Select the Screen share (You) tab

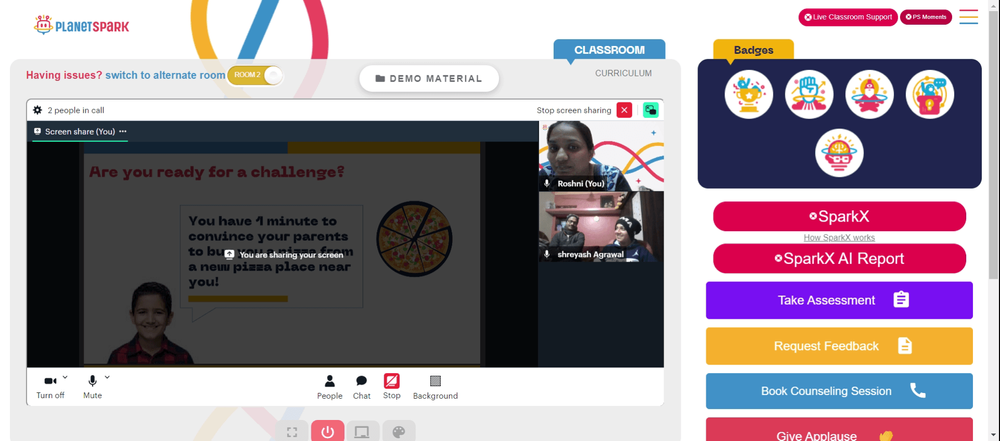coord(80,131)
